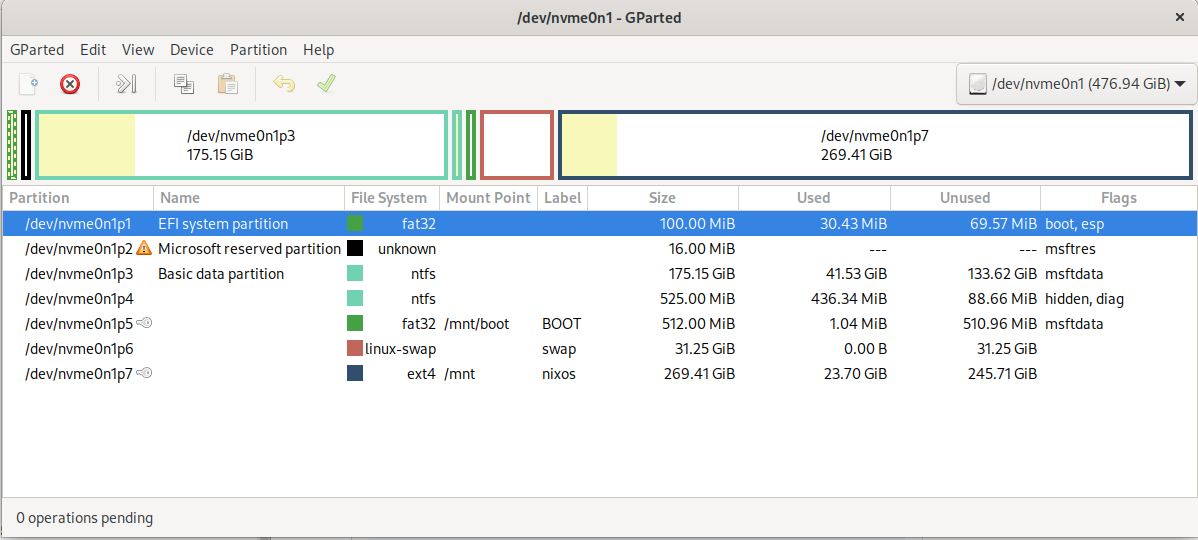The image size is (1198, 540).
Task: Click the Paste partition toolbar icon
Action: (x=228, y=83)
